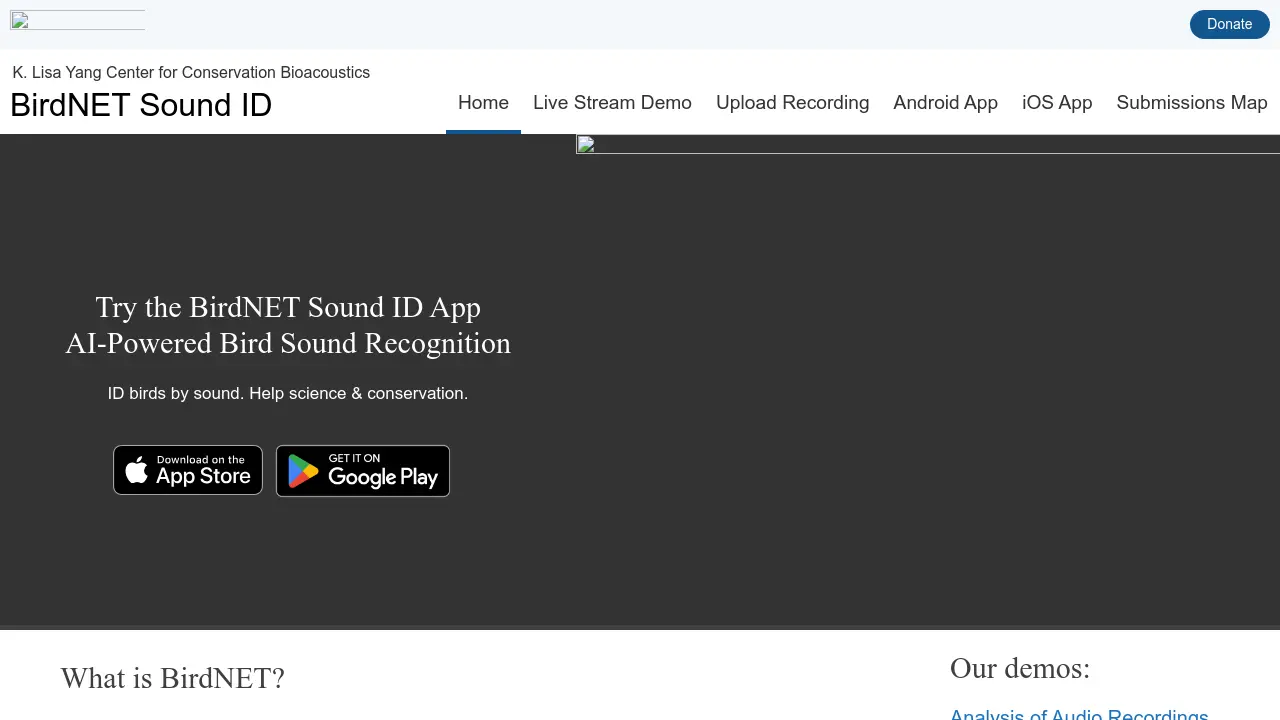Click the broken logo image in the top bar
Viewport: 1280px width, 720px height.
(x=77, y=20)
